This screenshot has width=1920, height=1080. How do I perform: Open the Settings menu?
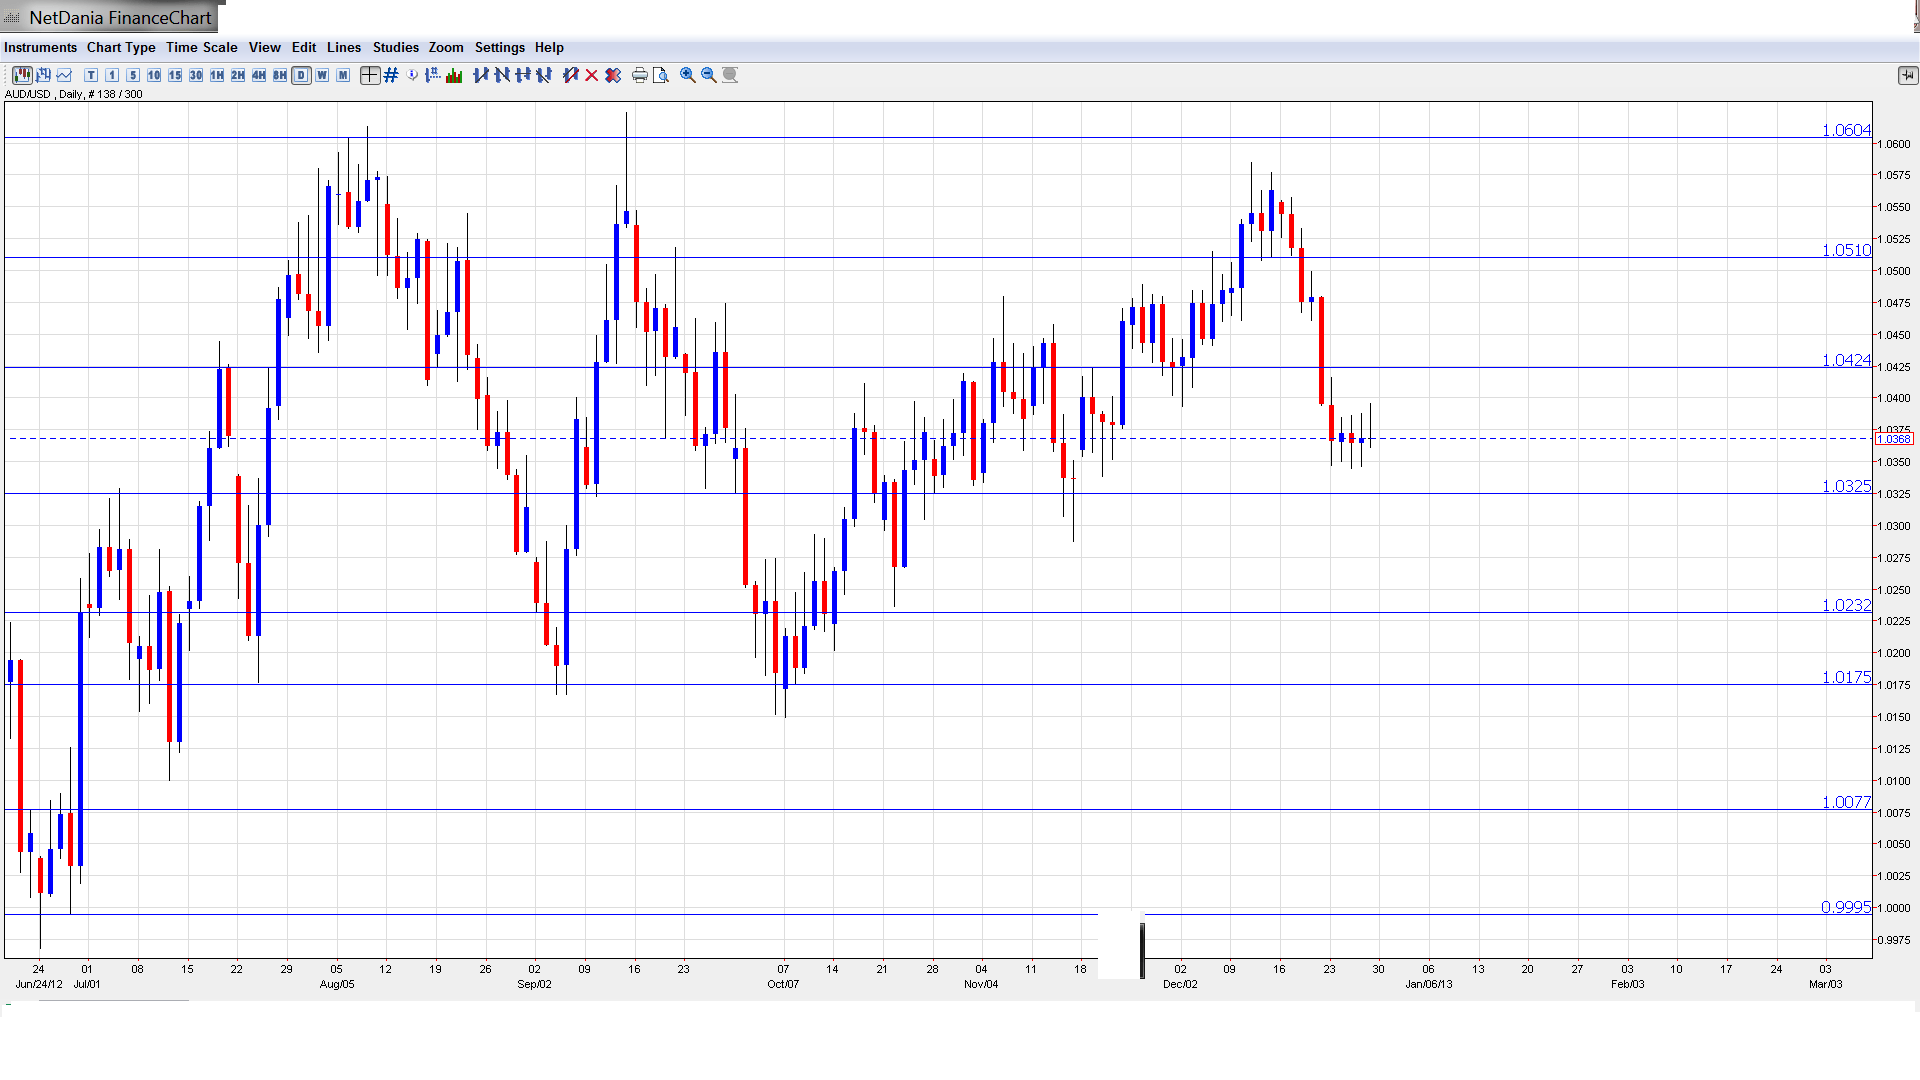click(x=499, y=47)
